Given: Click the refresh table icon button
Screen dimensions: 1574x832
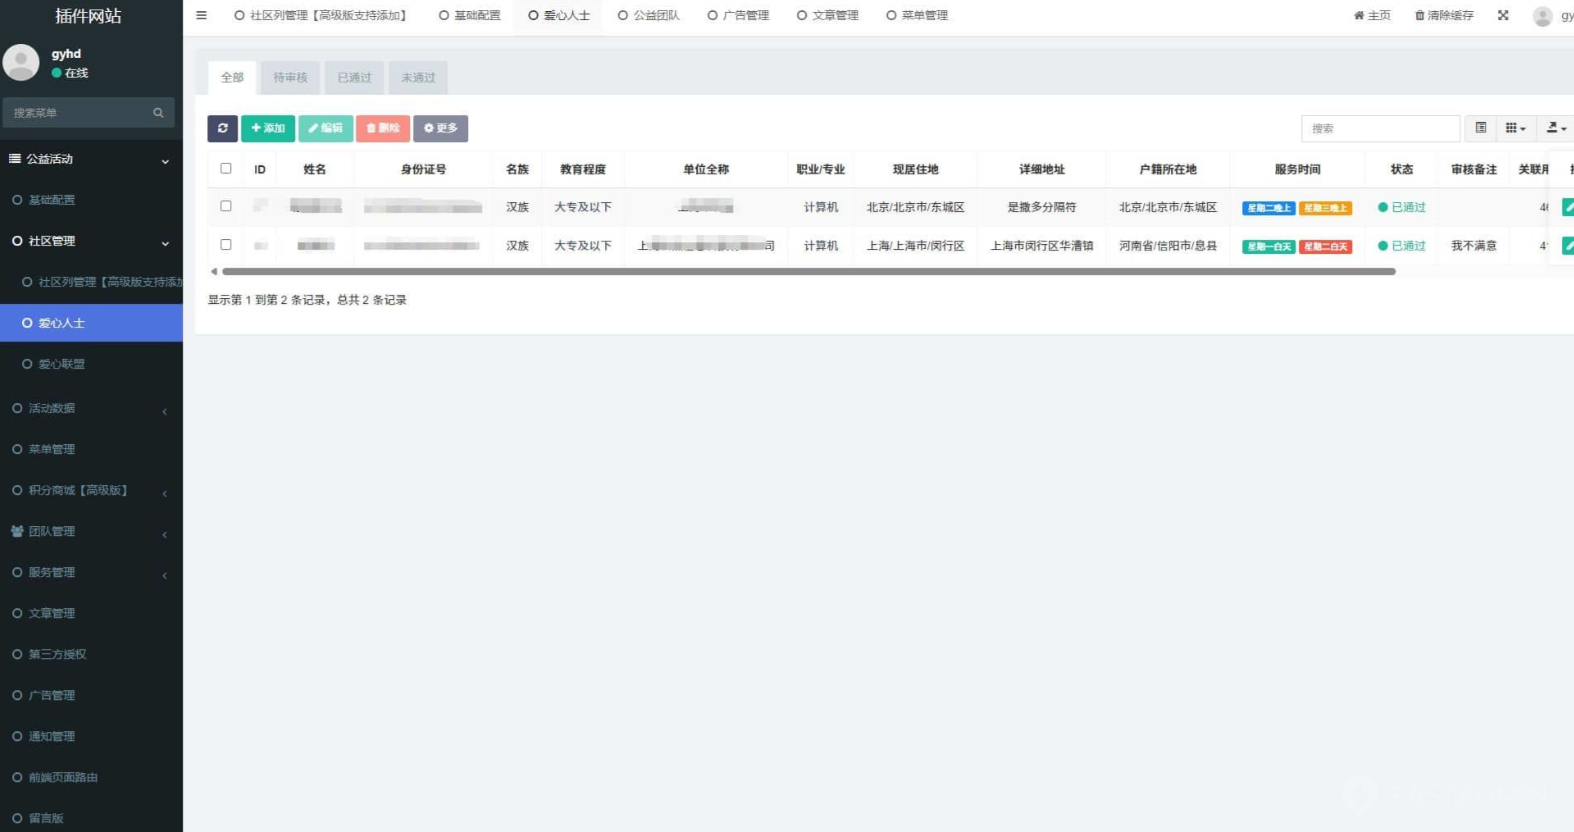Looking at the screenshot, I should tap(222, 128).
